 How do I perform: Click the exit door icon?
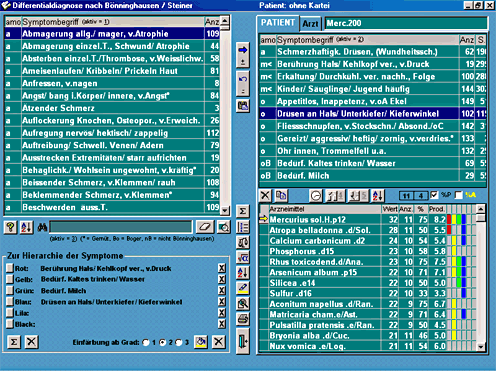243,341
